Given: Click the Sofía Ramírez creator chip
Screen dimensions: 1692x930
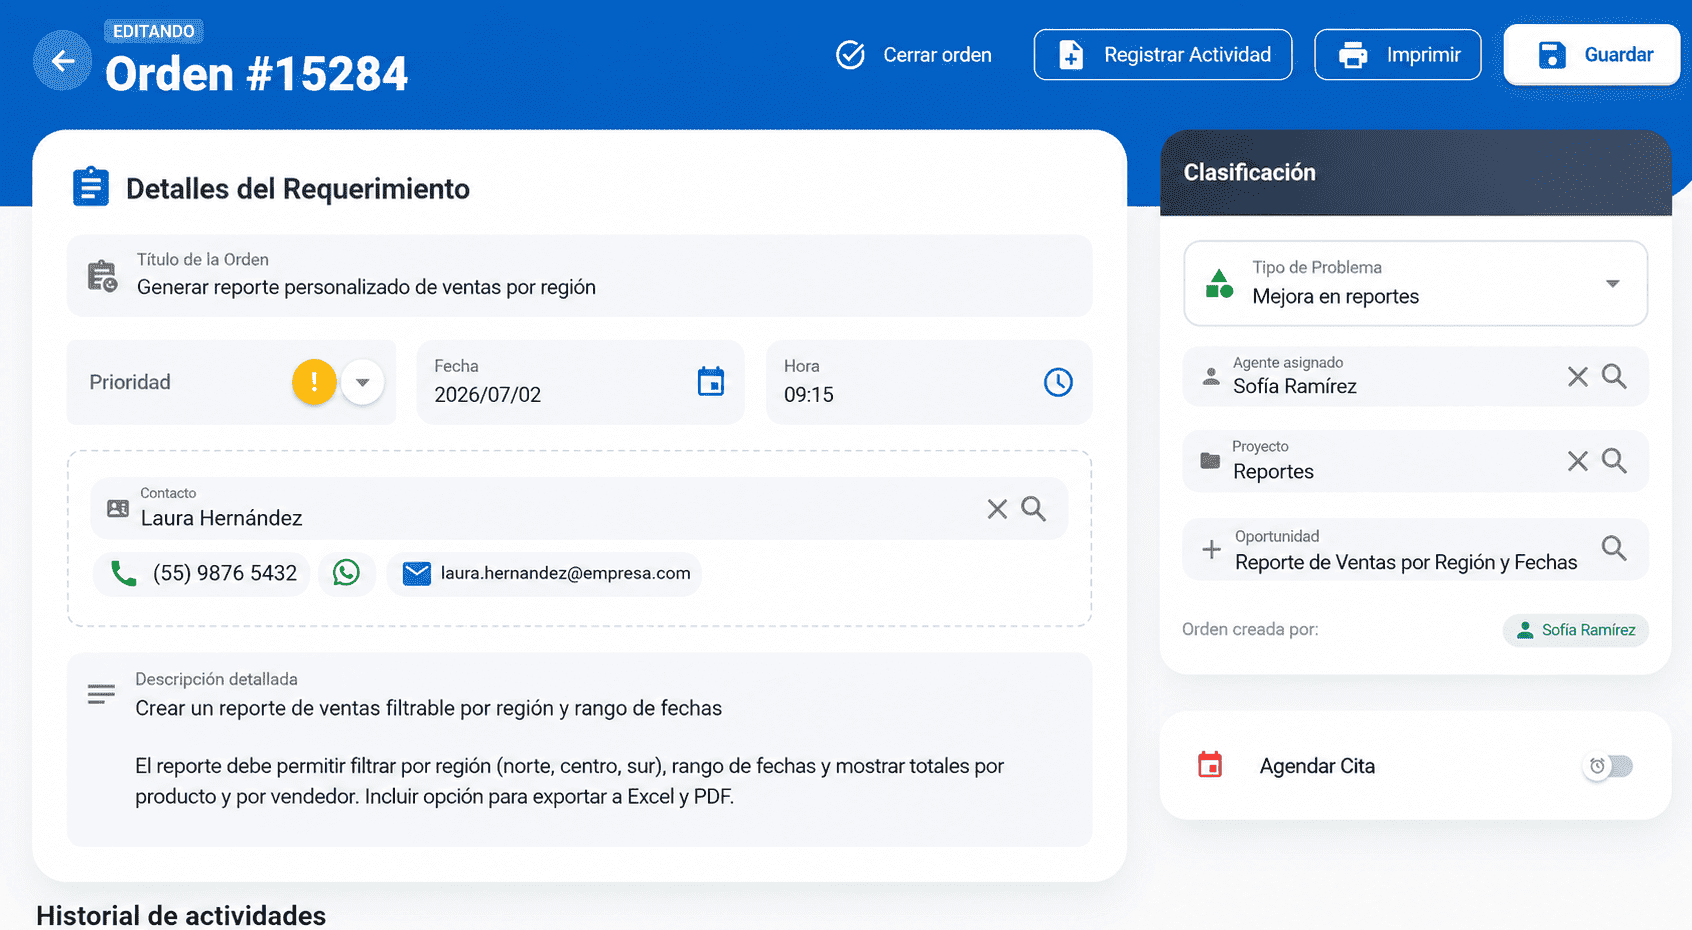Looking at the screenshot, I should 1575,630.
